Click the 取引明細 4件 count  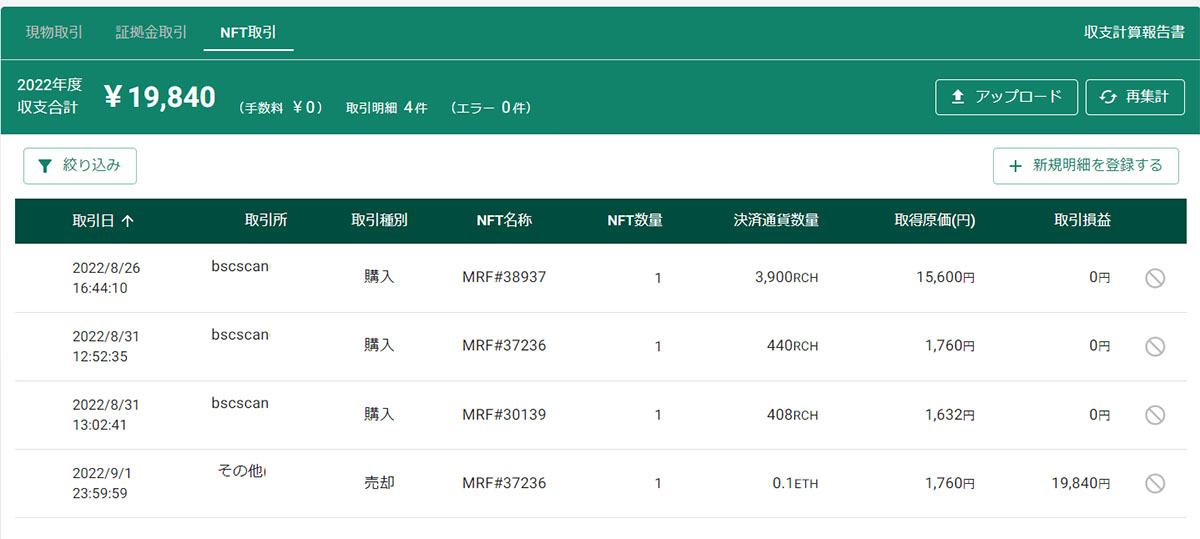click(x=386, y=107)
